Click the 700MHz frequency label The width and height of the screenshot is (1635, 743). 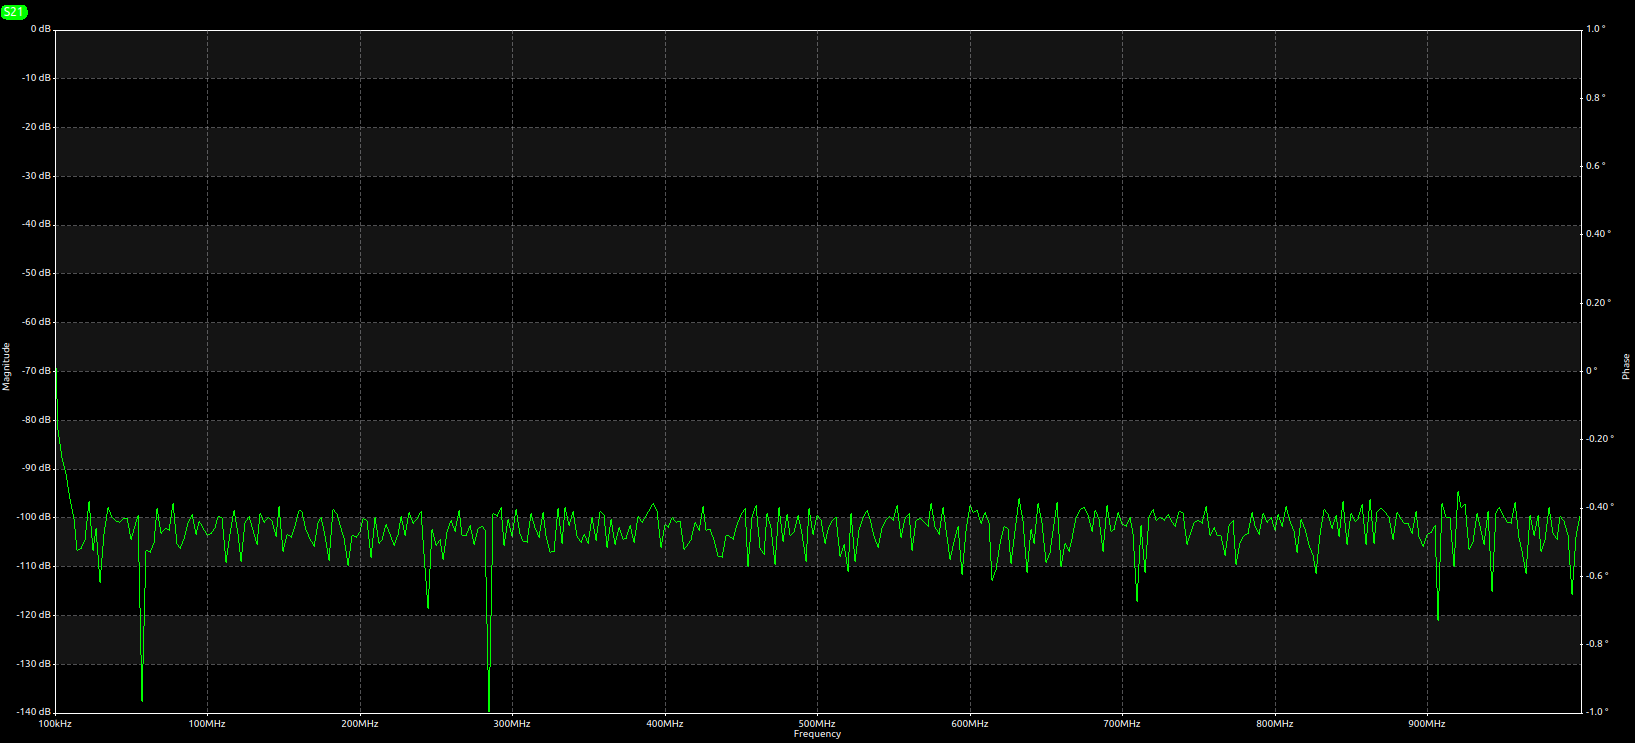tap(1122, 724)
